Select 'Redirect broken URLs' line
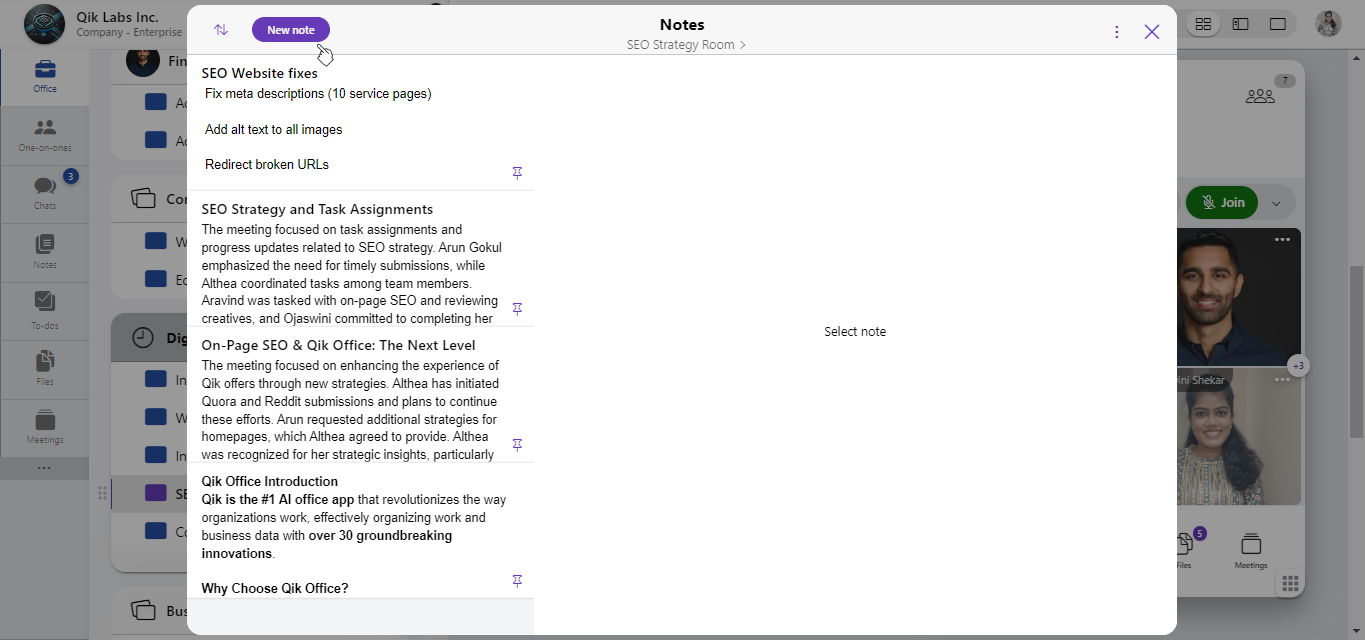1365x640 pixels. [x=267, y=165]
